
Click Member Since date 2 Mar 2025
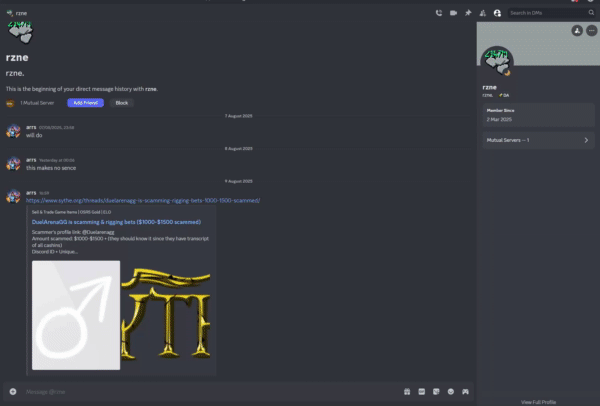tap(499, 119)
